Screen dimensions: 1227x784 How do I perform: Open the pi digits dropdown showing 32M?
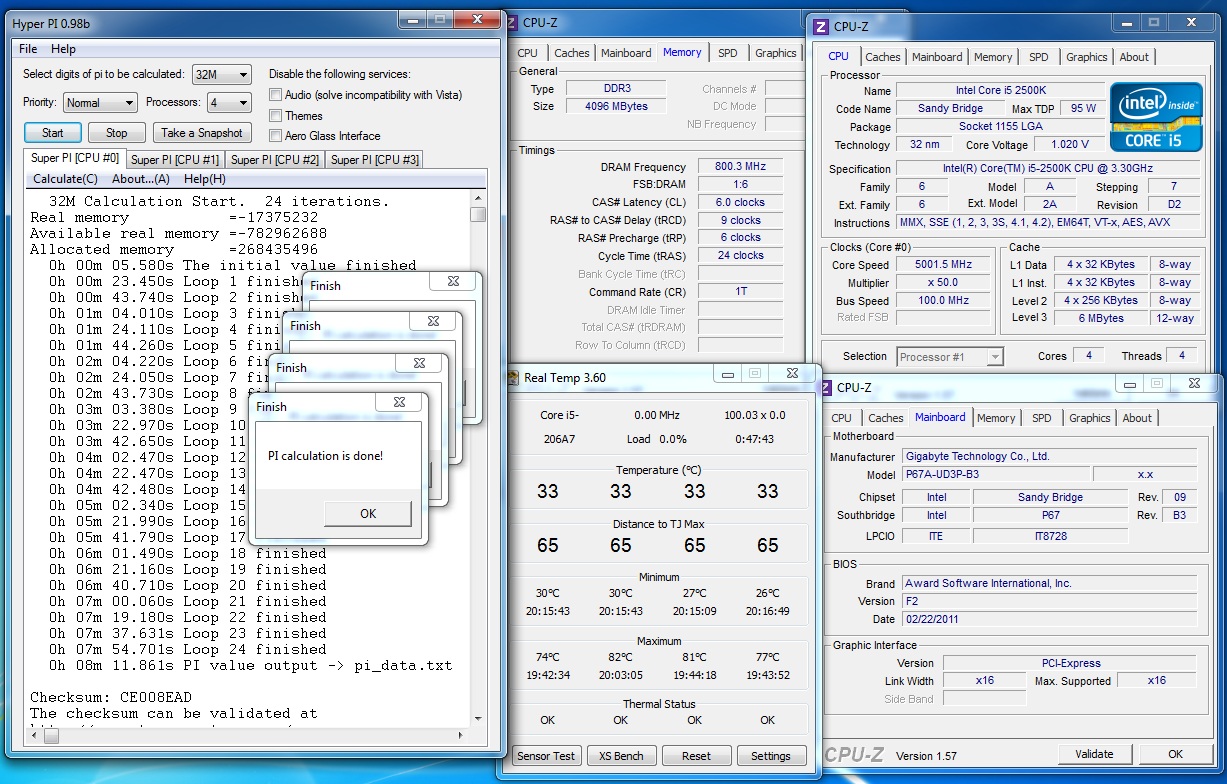point(222,75)
